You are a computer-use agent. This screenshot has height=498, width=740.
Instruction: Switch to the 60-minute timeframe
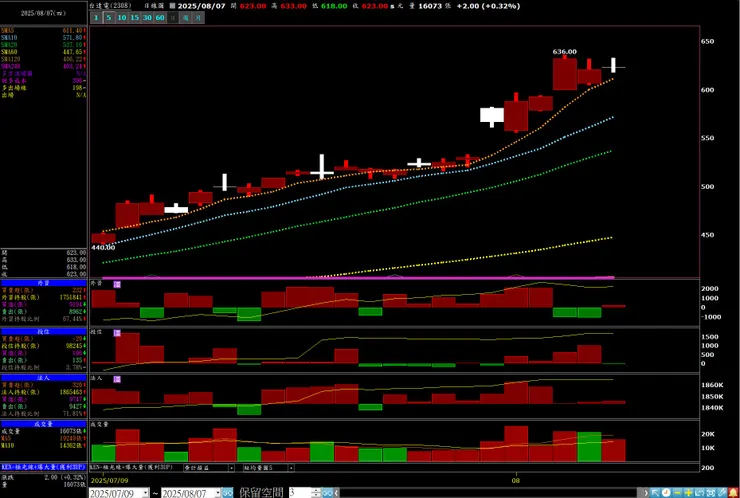160,17
